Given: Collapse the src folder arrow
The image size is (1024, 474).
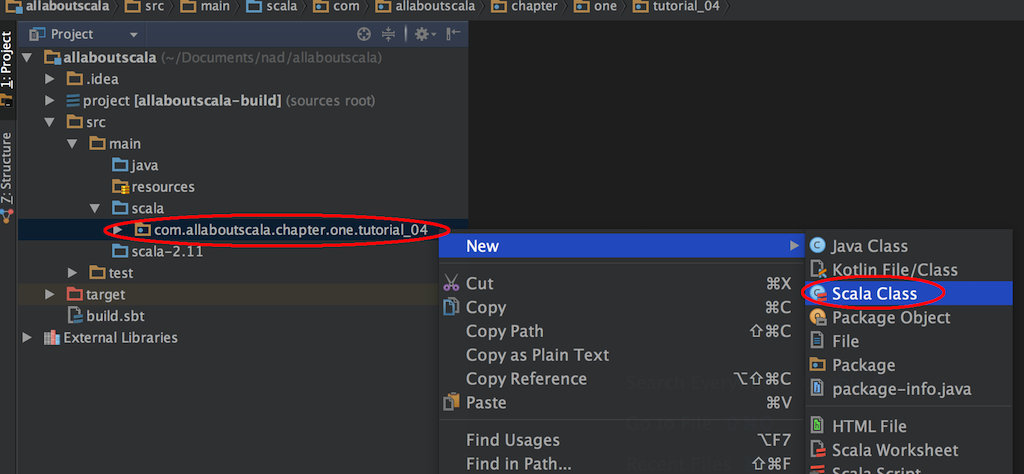Looking at the screenshot, I should click(50, 122).
